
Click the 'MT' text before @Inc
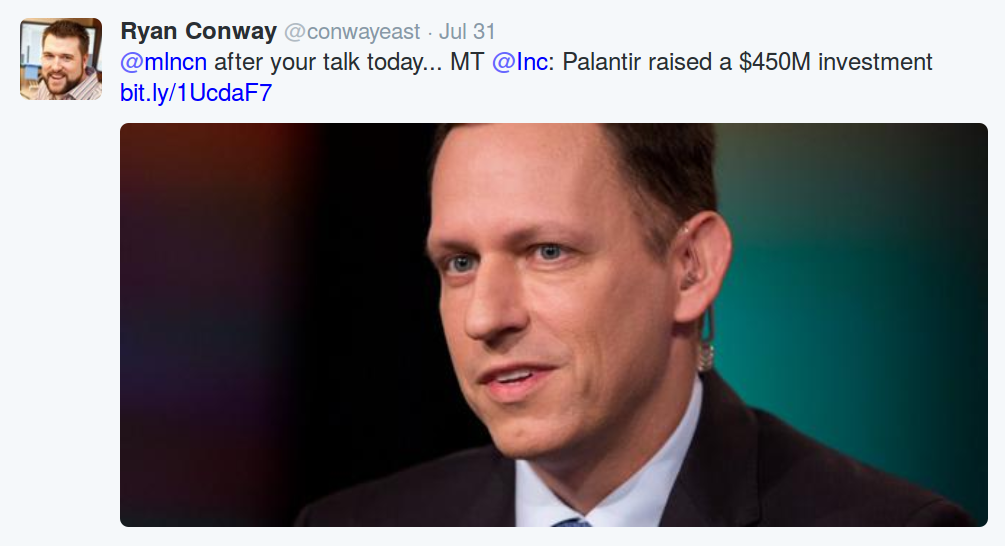467,62
